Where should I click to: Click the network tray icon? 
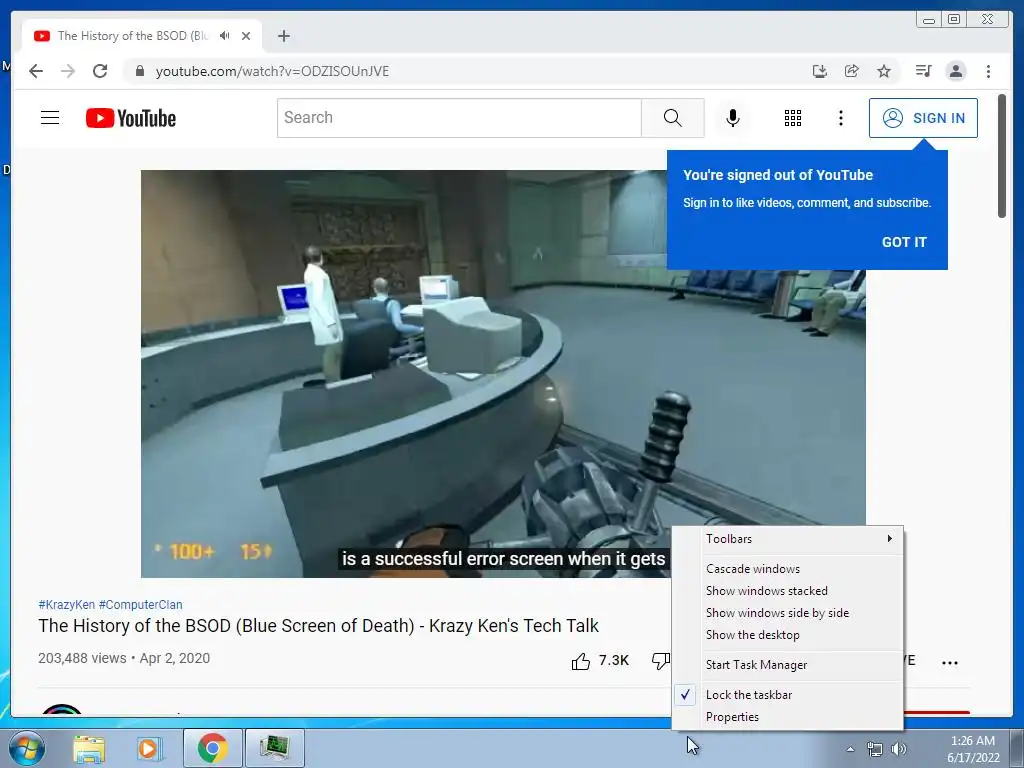[x=874, y=749]
